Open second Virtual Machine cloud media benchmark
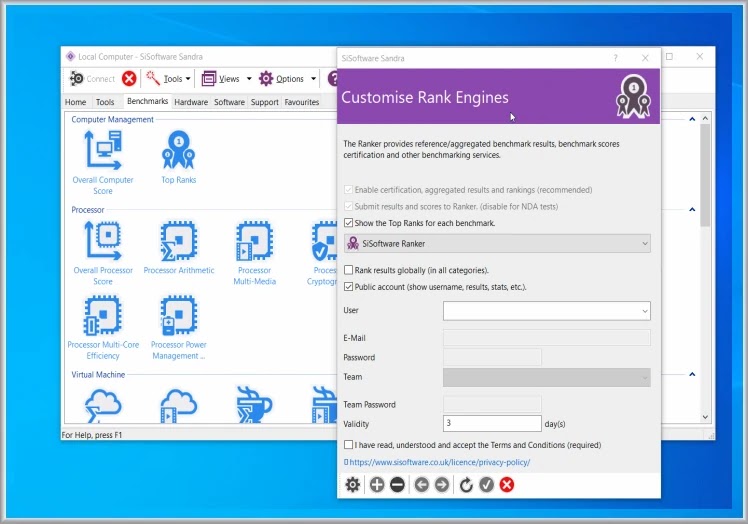The width and height of the screenshot is (748, 524). [178, 406]
